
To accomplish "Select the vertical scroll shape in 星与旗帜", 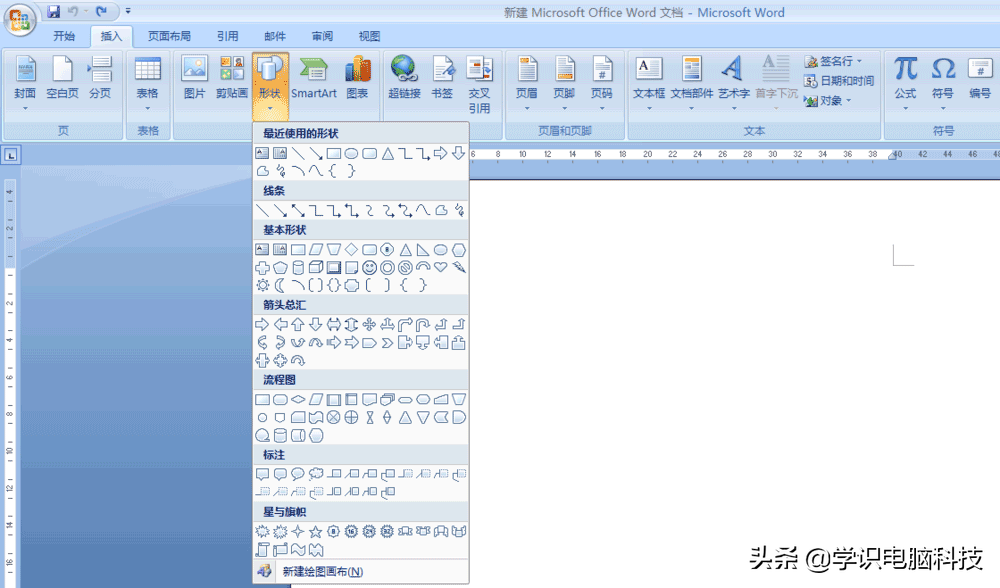I will [x=262, y=549].
